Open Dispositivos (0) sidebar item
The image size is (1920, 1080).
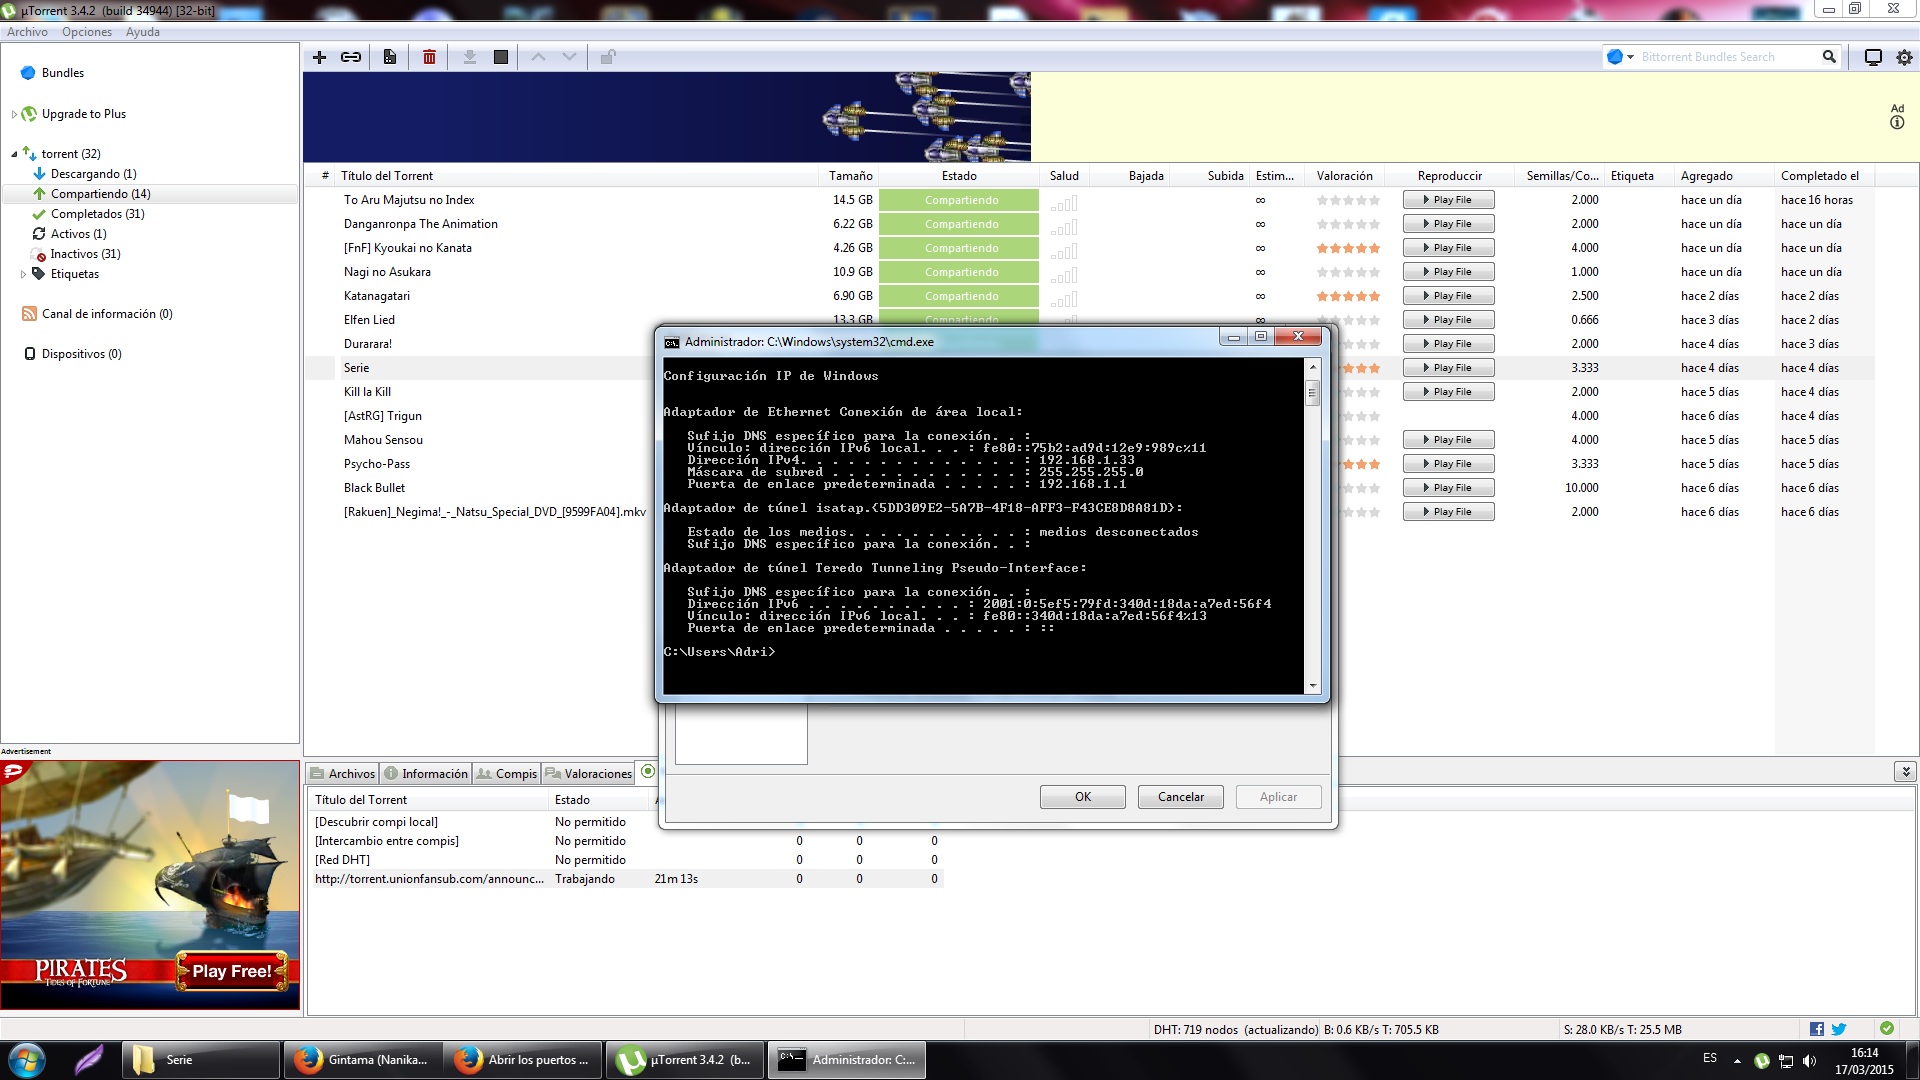click(x=81, y=354)
